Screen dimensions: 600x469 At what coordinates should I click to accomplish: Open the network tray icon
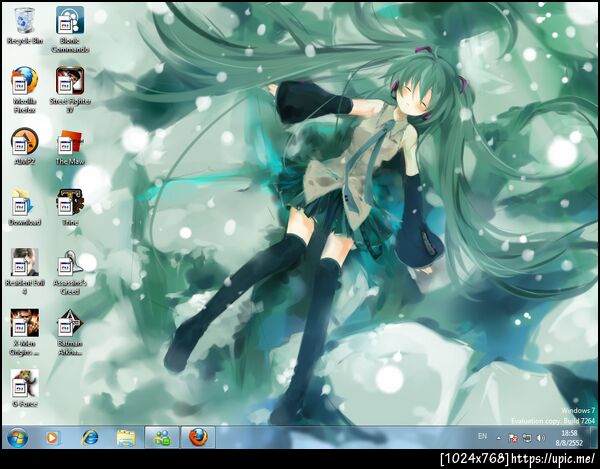[527, 438]
